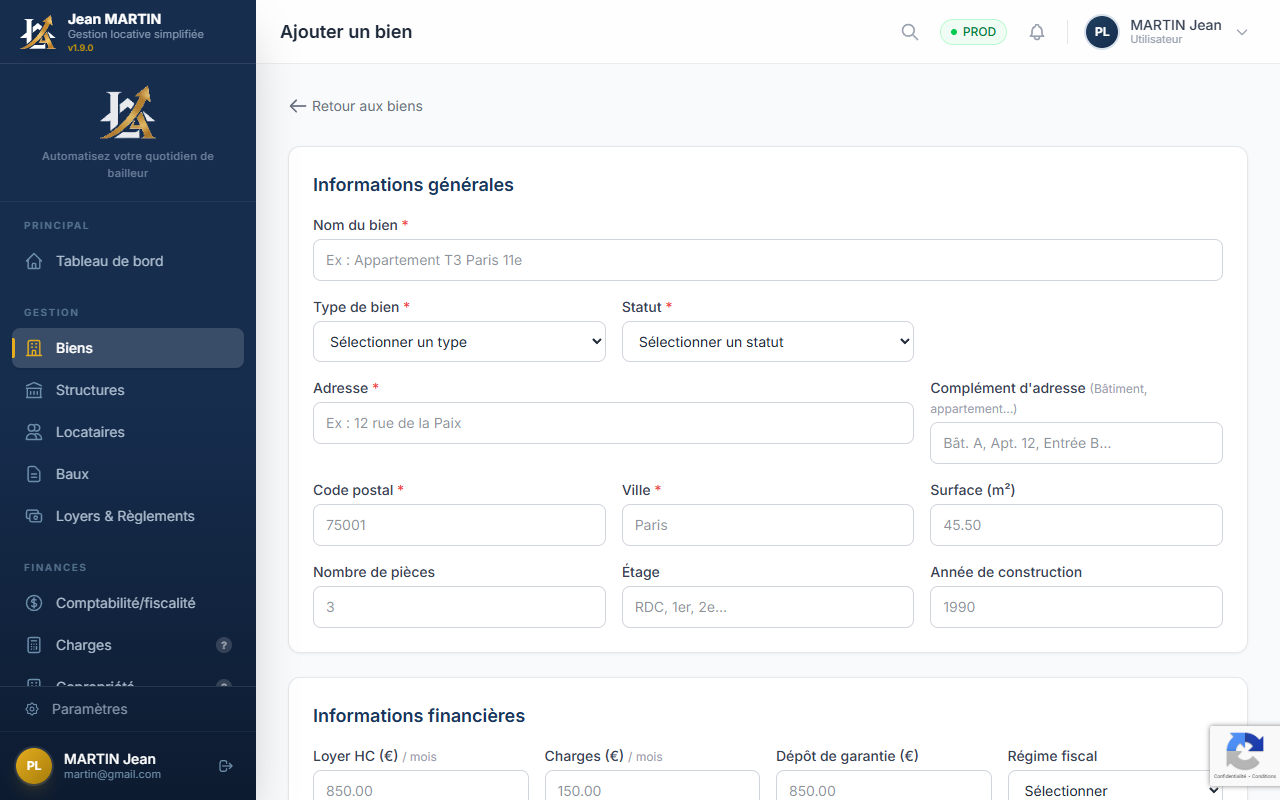This screenshot has width=1280, height=800.
Task: Select the Année de construction field
Action: (1075, 607)
